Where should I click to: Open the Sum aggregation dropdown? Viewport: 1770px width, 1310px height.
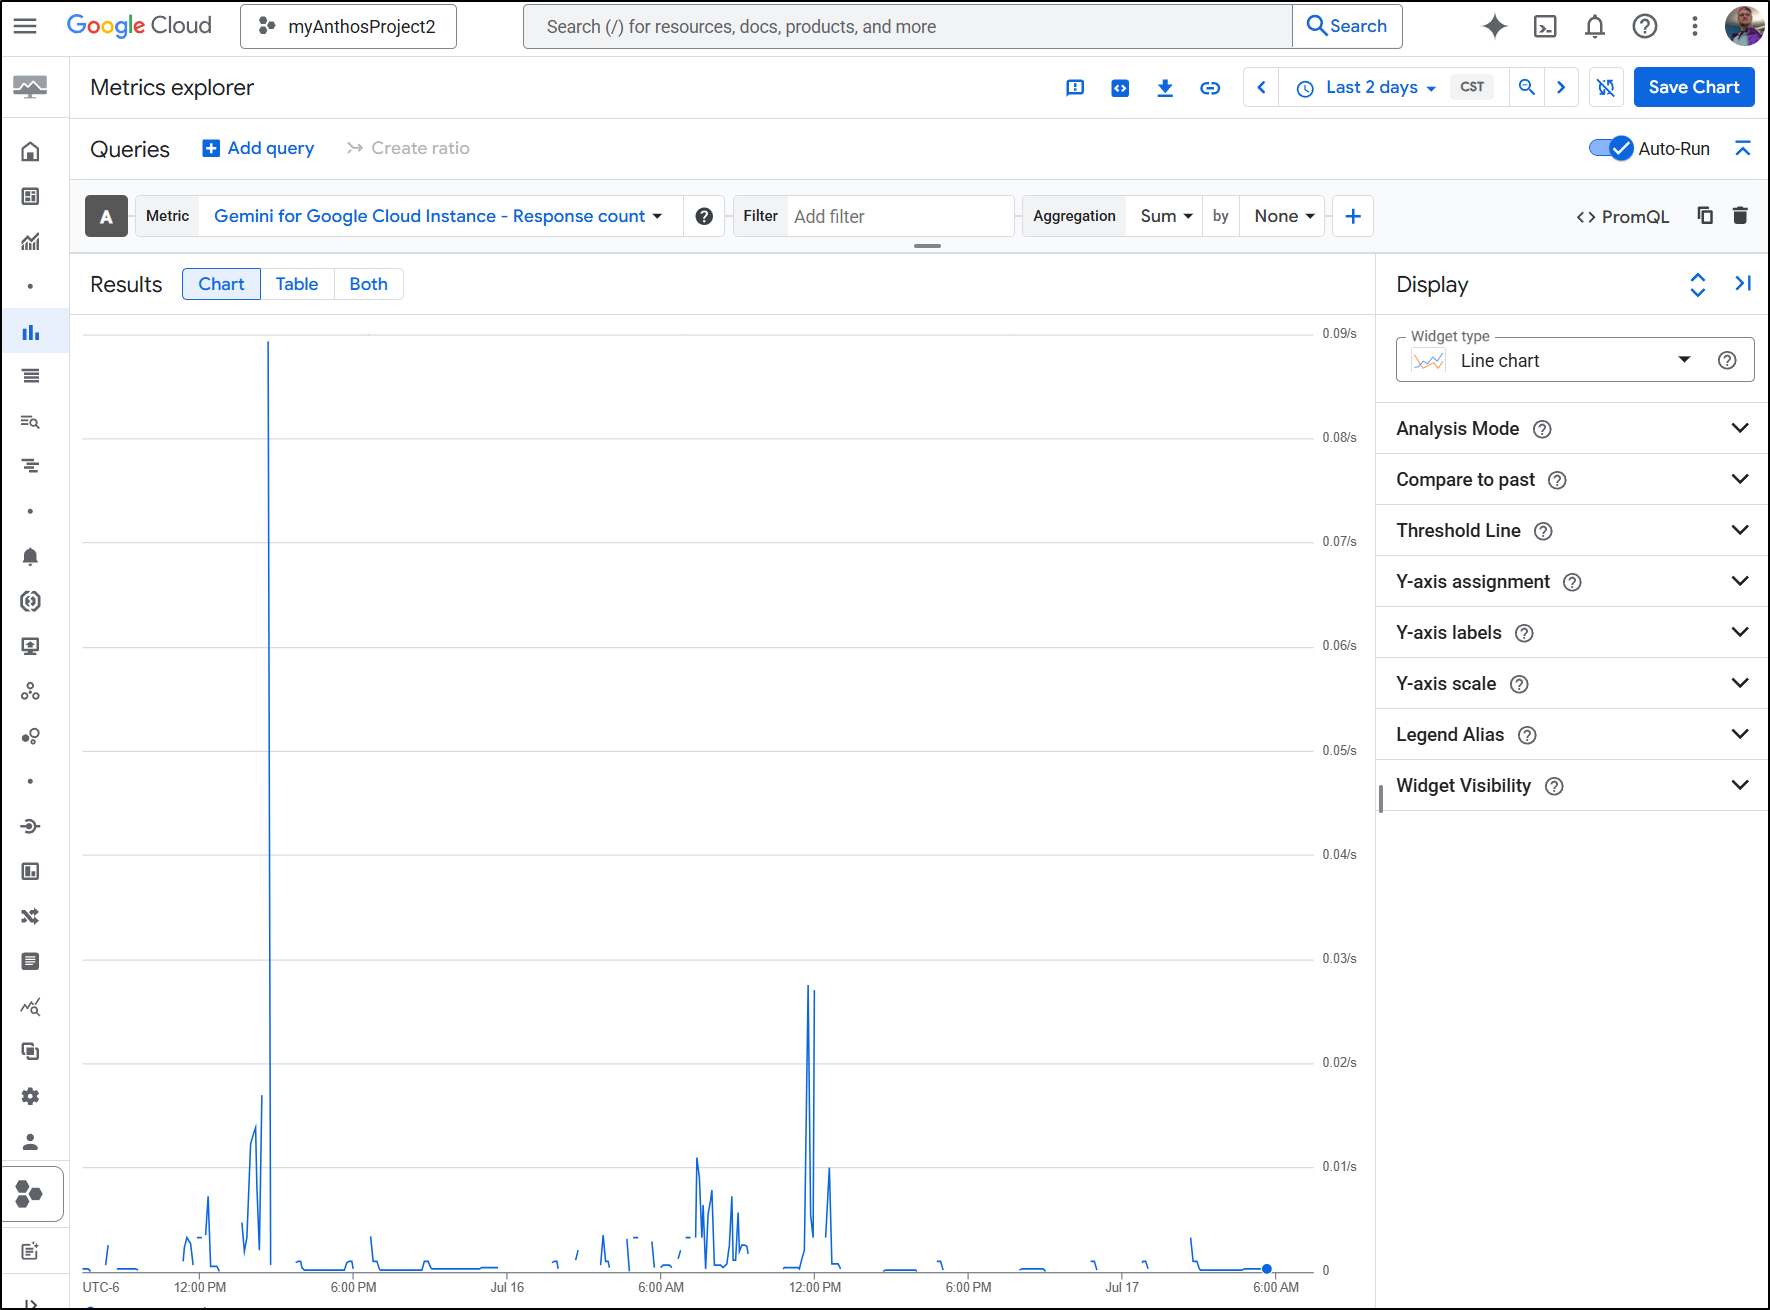point(1165,216)
